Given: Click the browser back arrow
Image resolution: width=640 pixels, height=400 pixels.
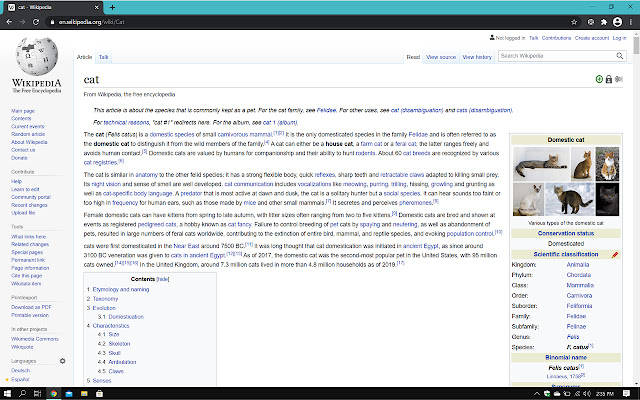Looking at the screenshot, I should pyautogui.click(x=9, y=22).
